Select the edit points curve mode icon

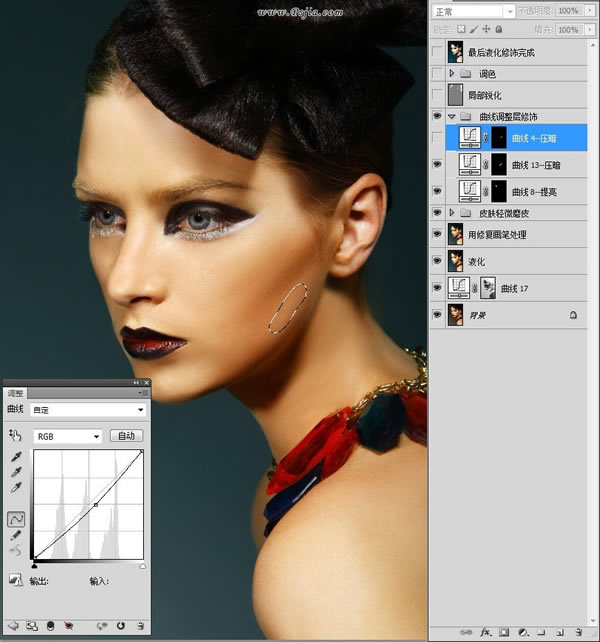tap(16, 520)
